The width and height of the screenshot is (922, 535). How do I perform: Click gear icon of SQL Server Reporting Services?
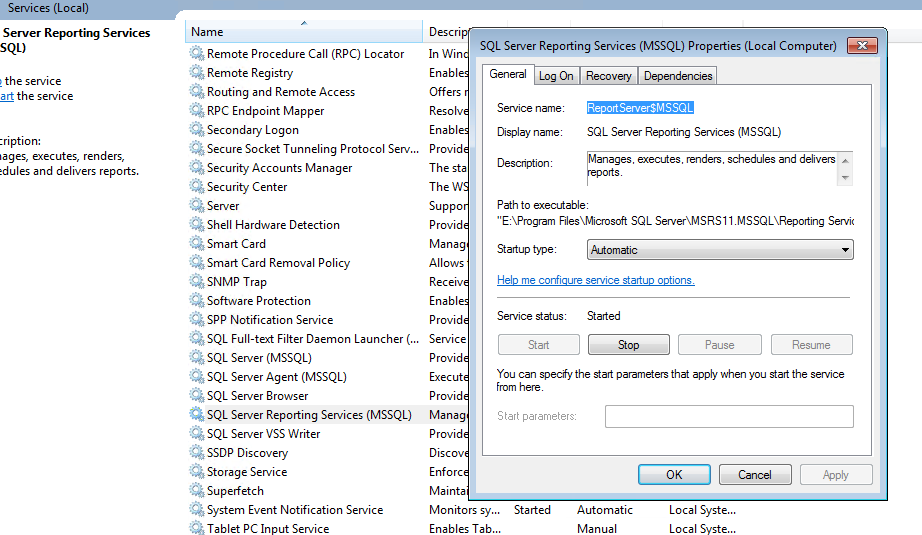click(x=196, y=414)
